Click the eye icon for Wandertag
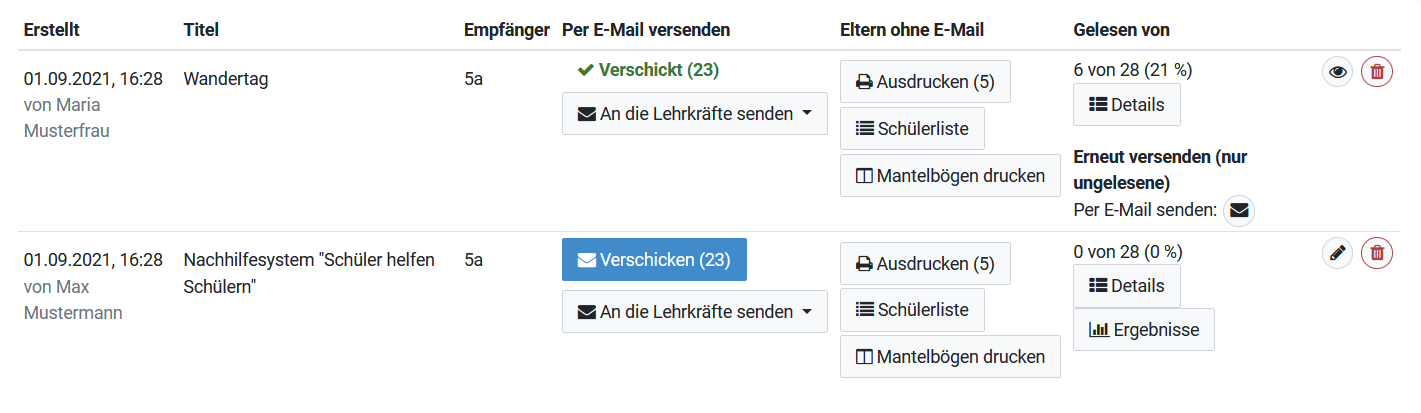Screen dimensions: 1421x413 (1338, 72)
